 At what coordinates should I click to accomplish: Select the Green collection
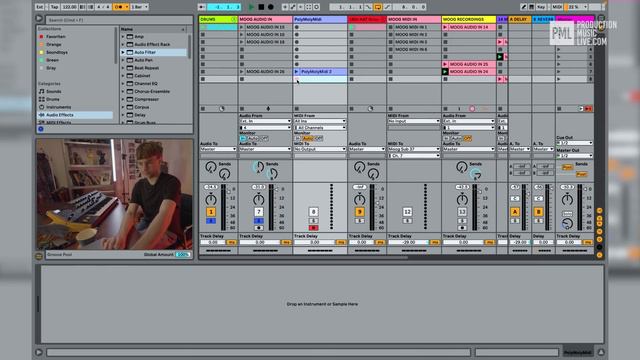click(52, 60)
